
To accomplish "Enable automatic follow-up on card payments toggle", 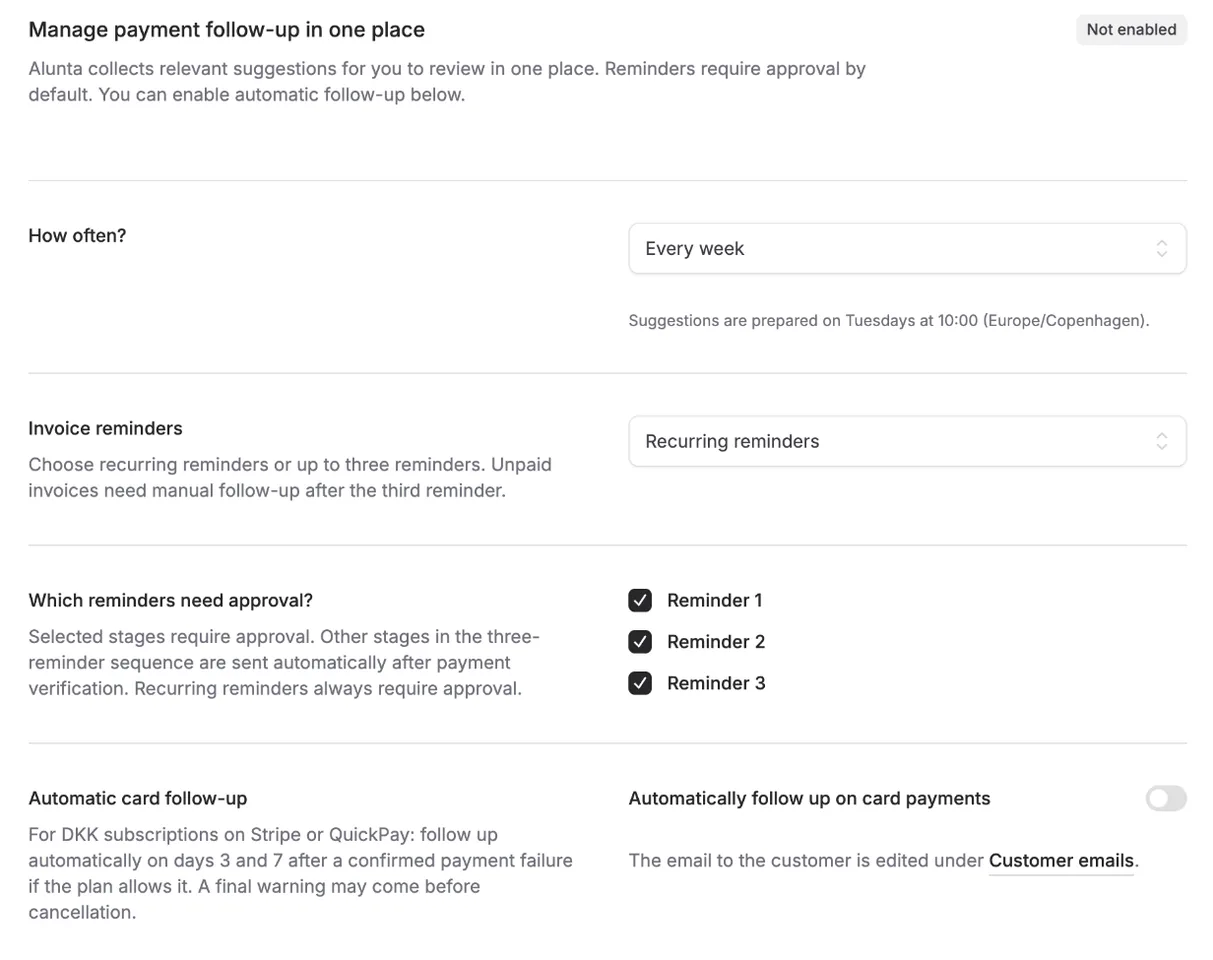I will [x=1166, y=799].
